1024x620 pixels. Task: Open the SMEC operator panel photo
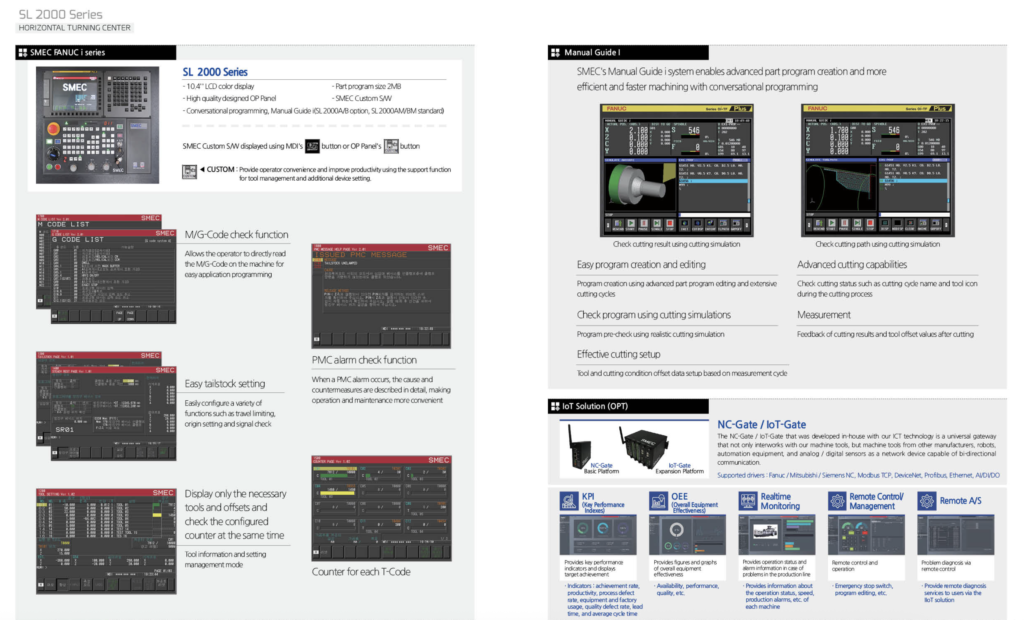point(97,125)
